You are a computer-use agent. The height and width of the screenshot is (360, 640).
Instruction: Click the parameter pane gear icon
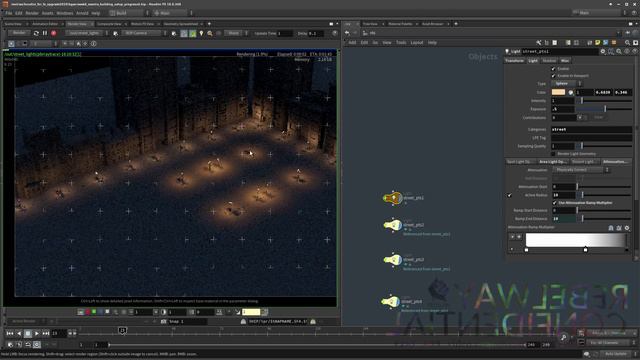[x=603, y=52]
